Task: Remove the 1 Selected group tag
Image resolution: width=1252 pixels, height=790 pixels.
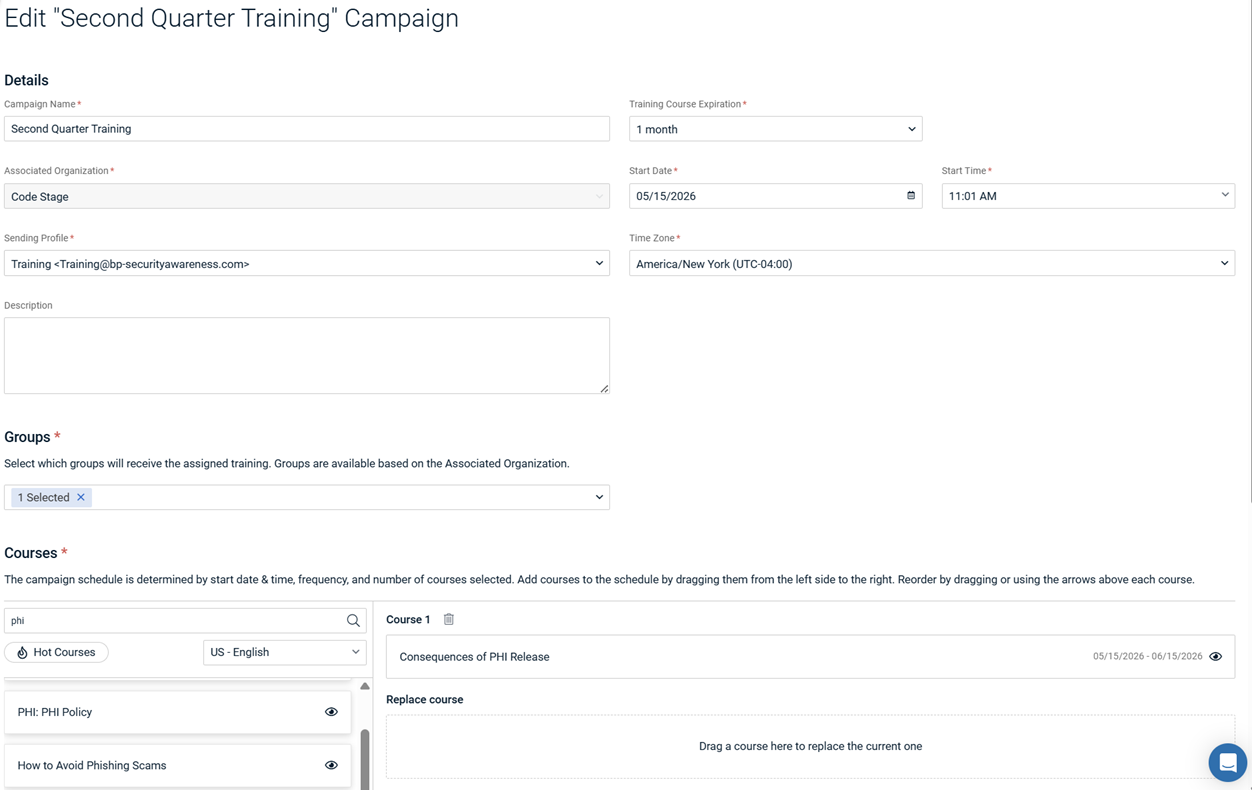Action: point(81,497)
